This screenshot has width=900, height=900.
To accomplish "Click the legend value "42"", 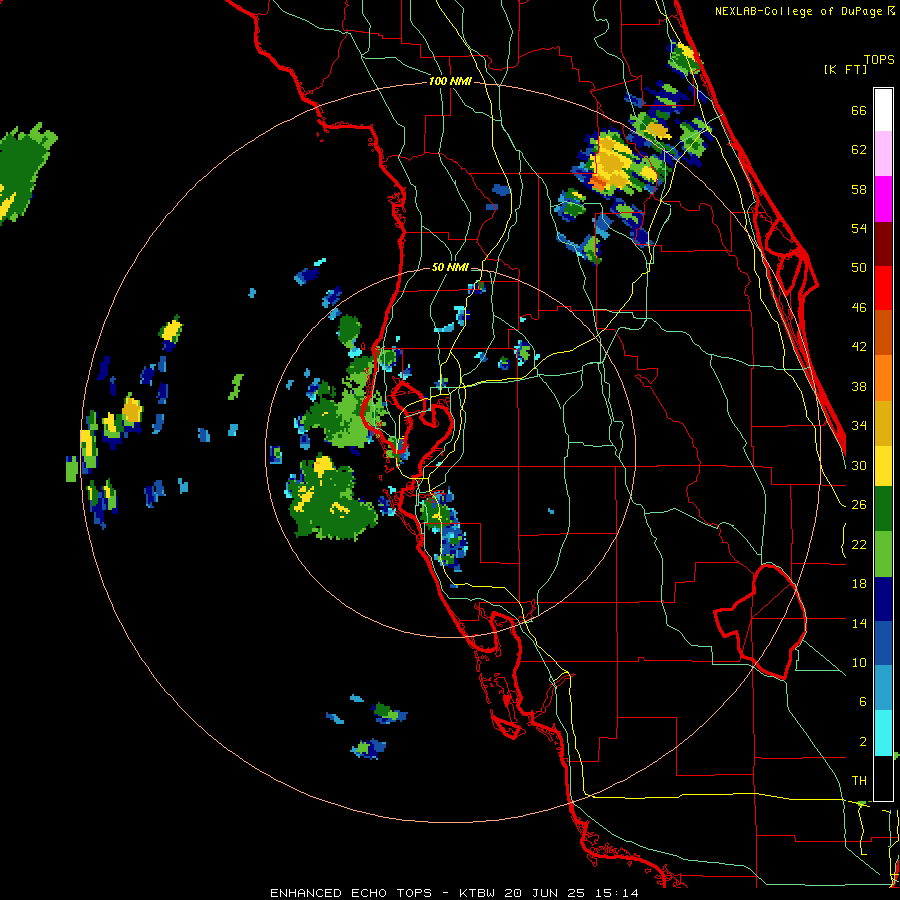I will 859,347.
